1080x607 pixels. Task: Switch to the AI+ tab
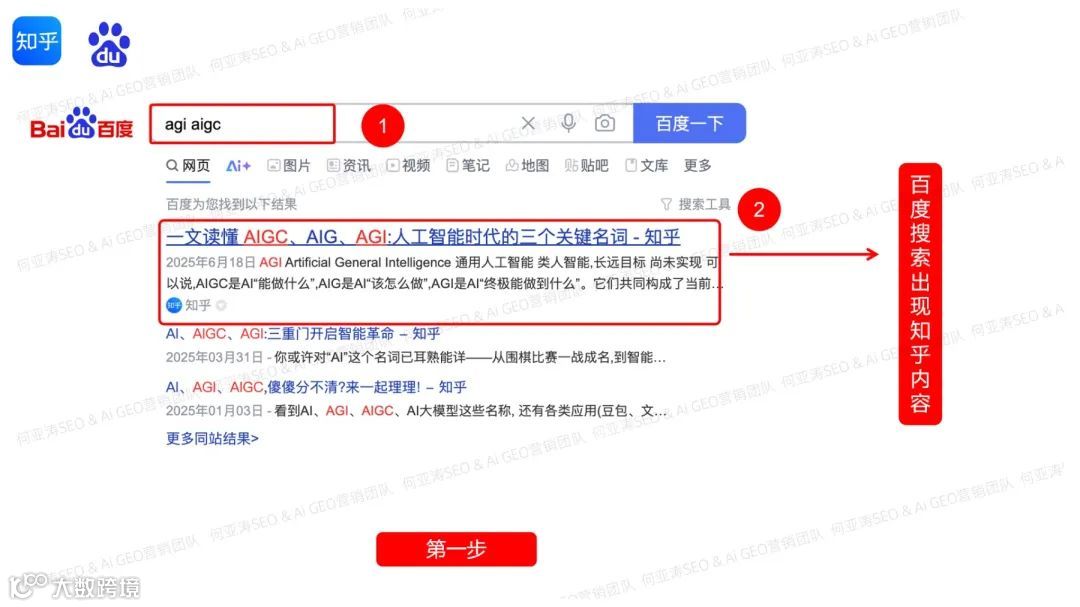[x=238, y=166]
